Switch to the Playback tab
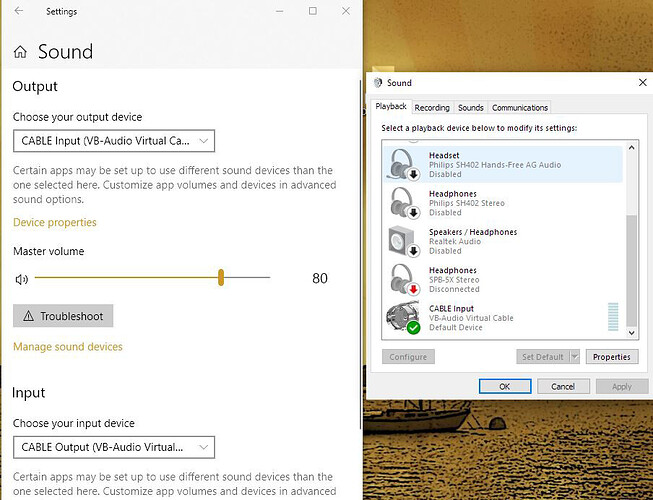Viewport: 653px width, 500px height. coord(391,107)
